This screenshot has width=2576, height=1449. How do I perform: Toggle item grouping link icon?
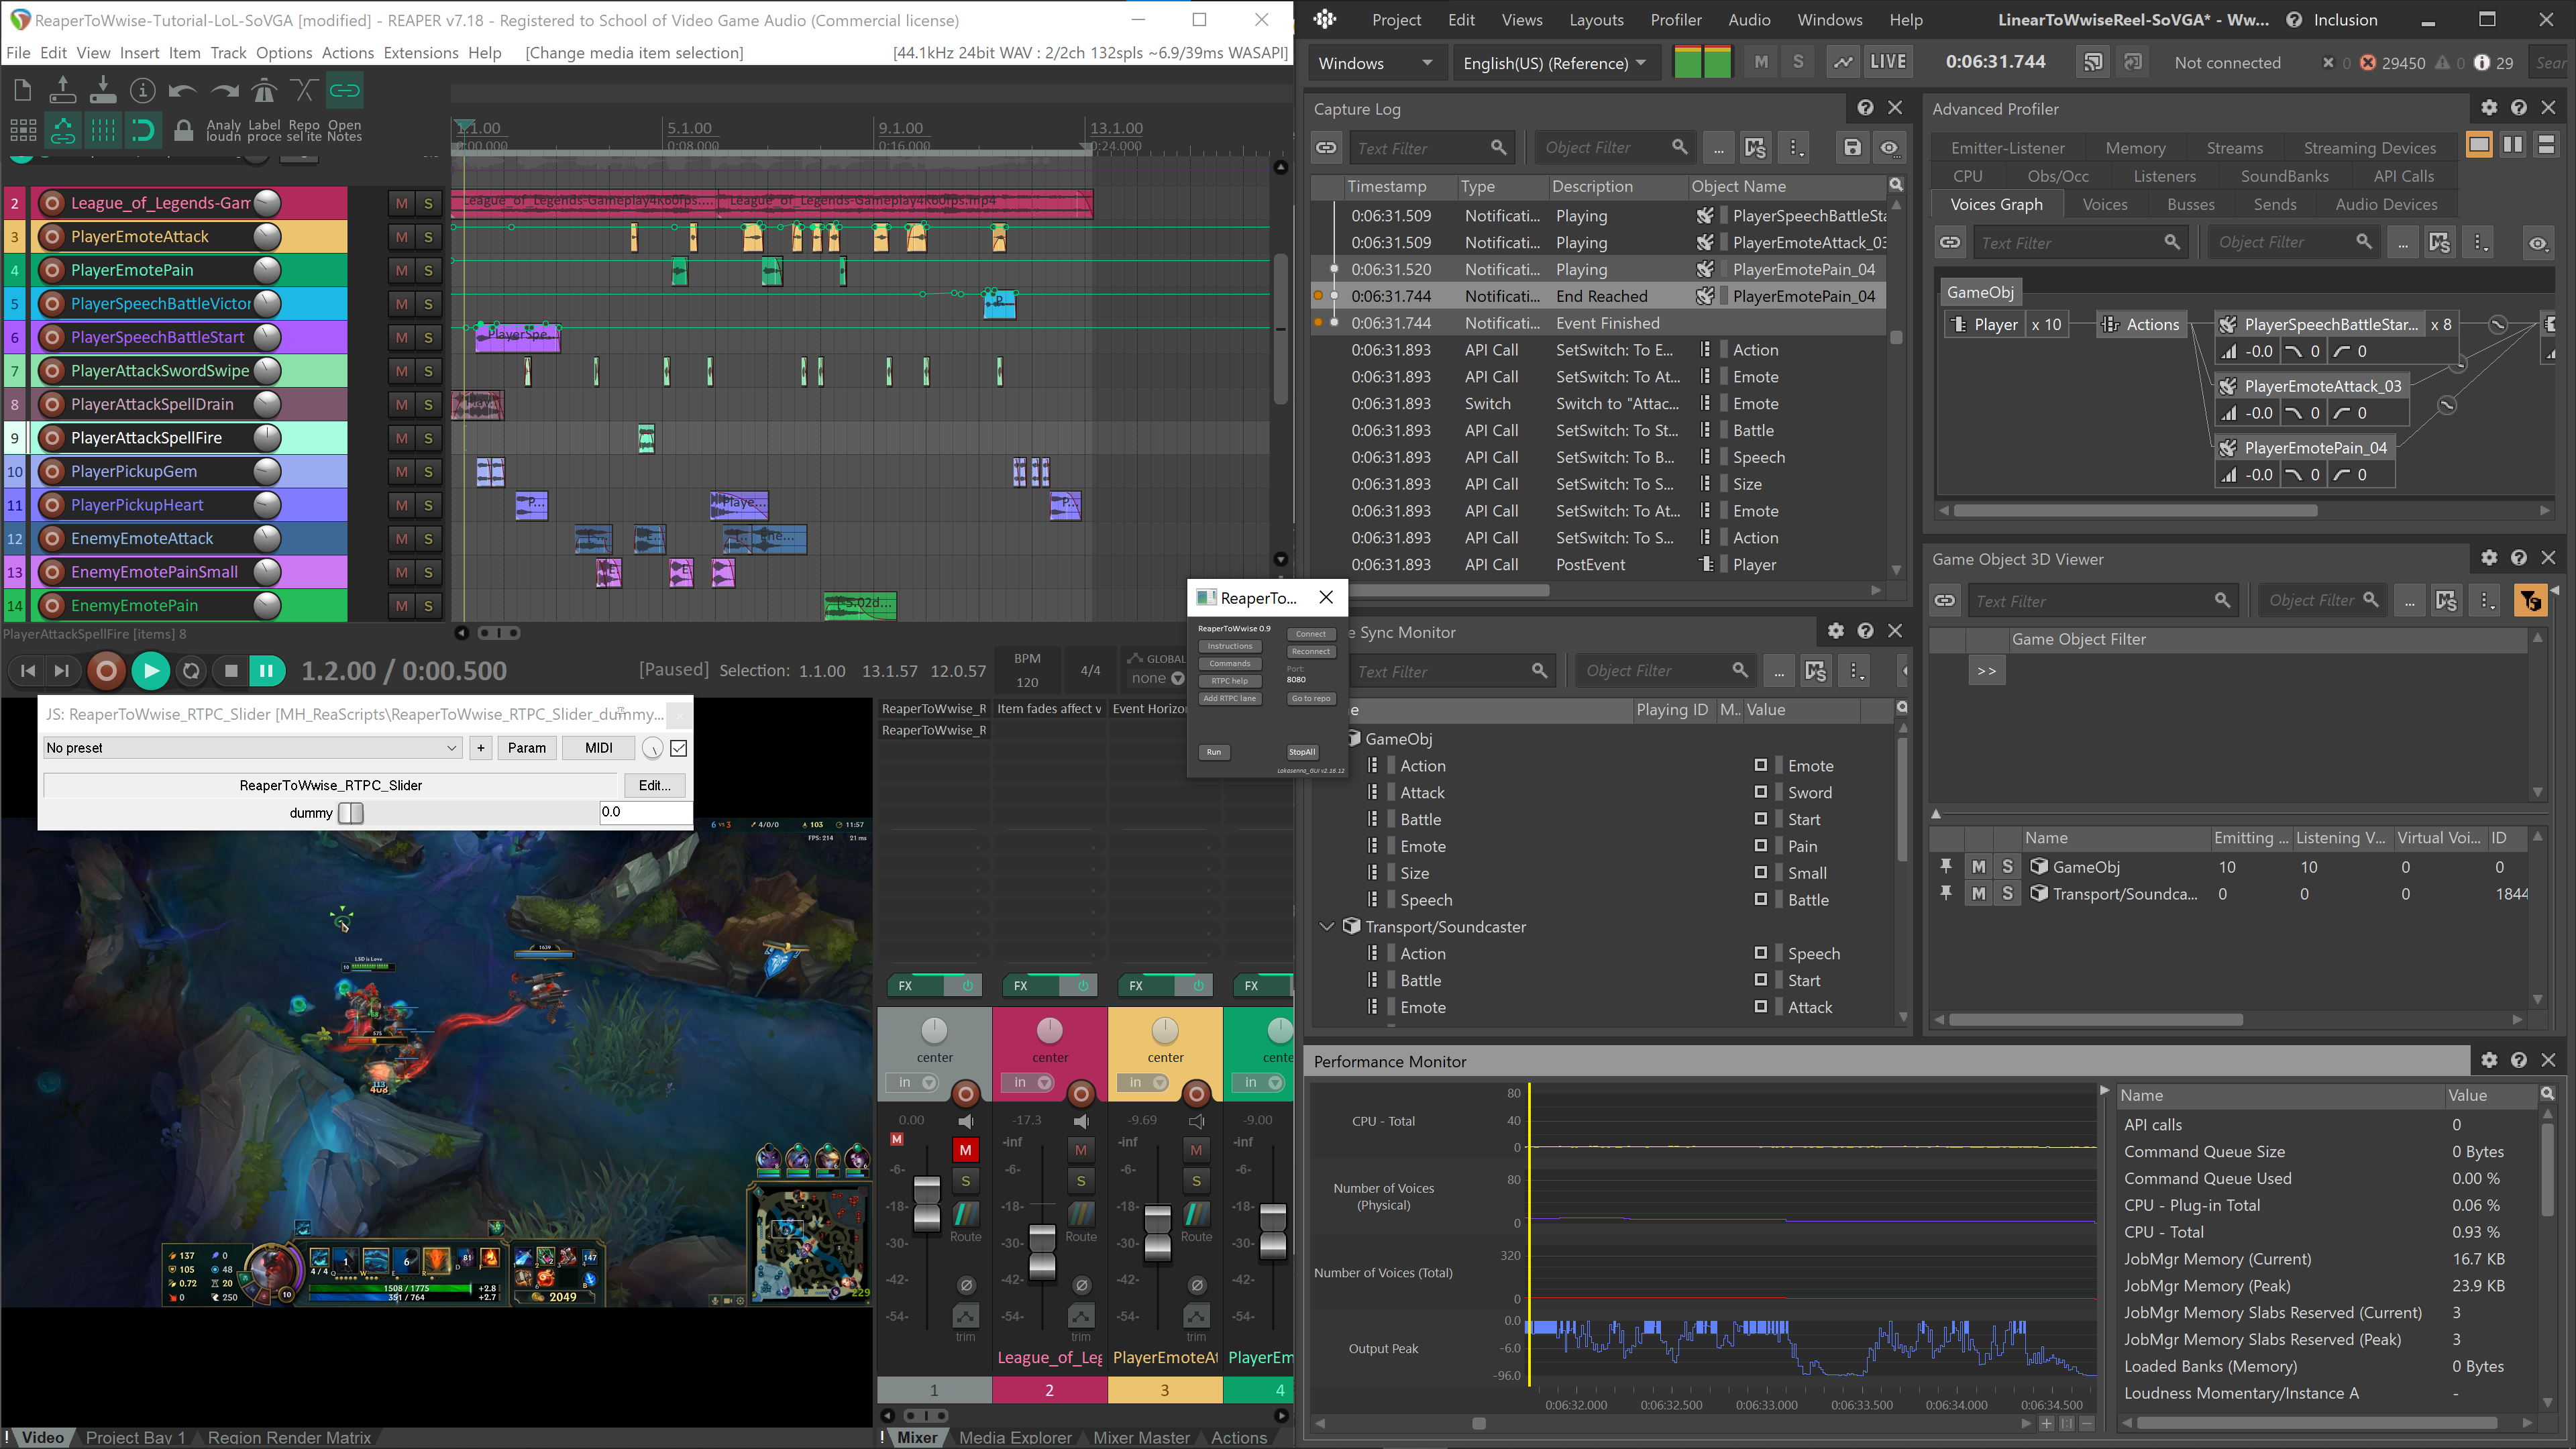[345, 91]
